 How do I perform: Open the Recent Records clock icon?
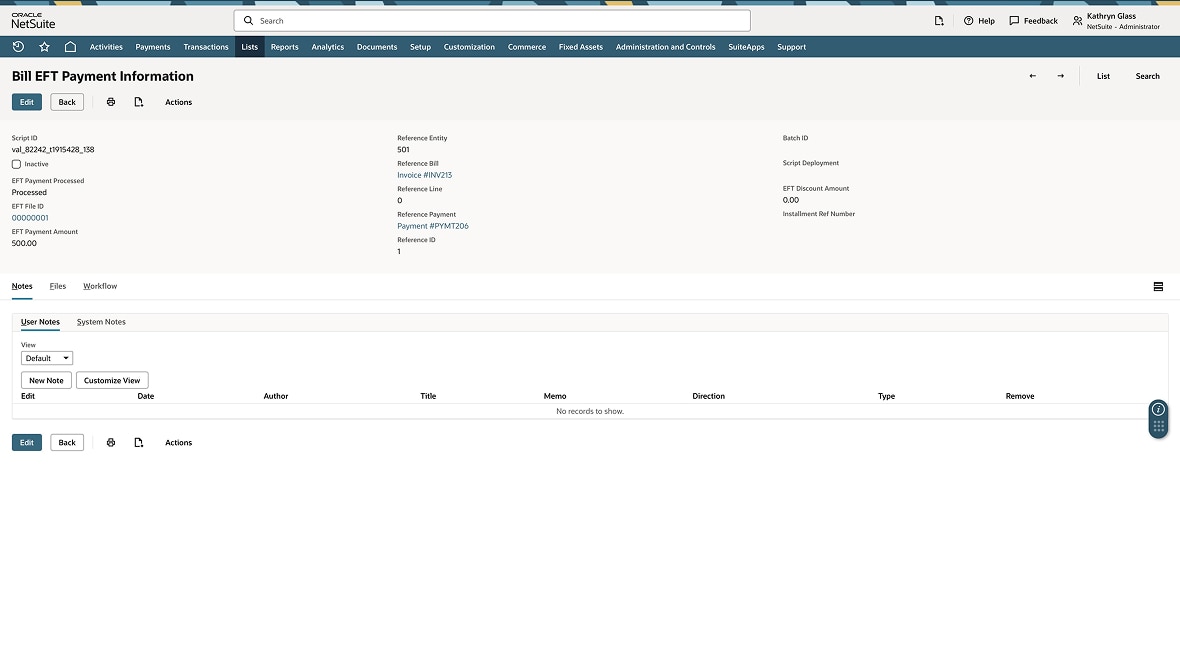coord(18,47)
